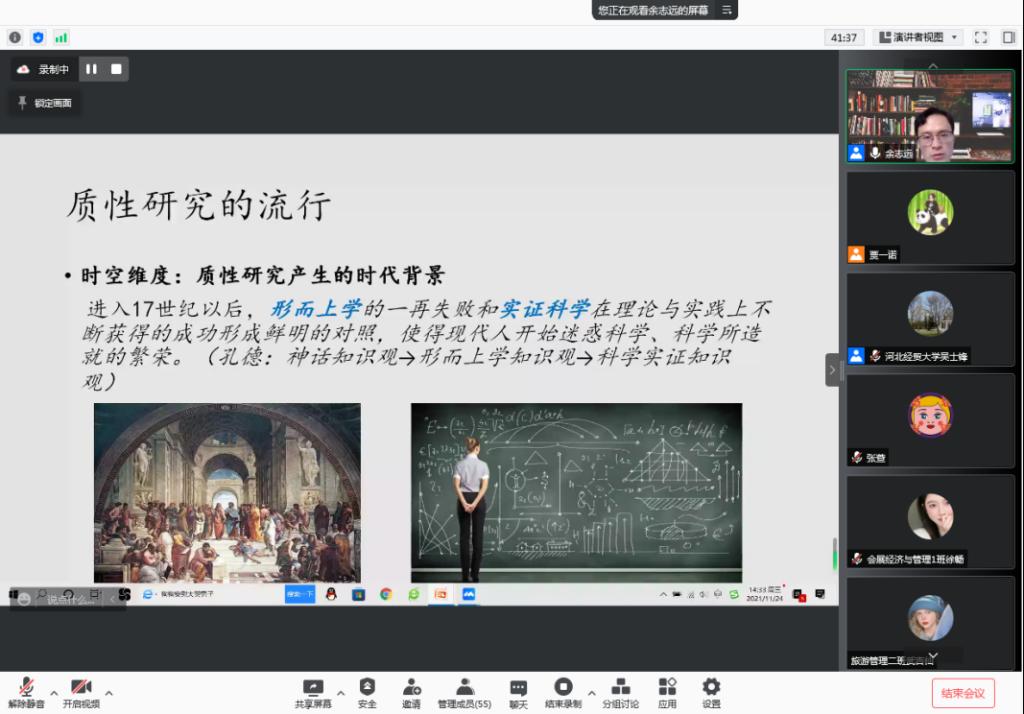
Task: Expand audio options arrow beside 解除静音
Action: point(54,692)
